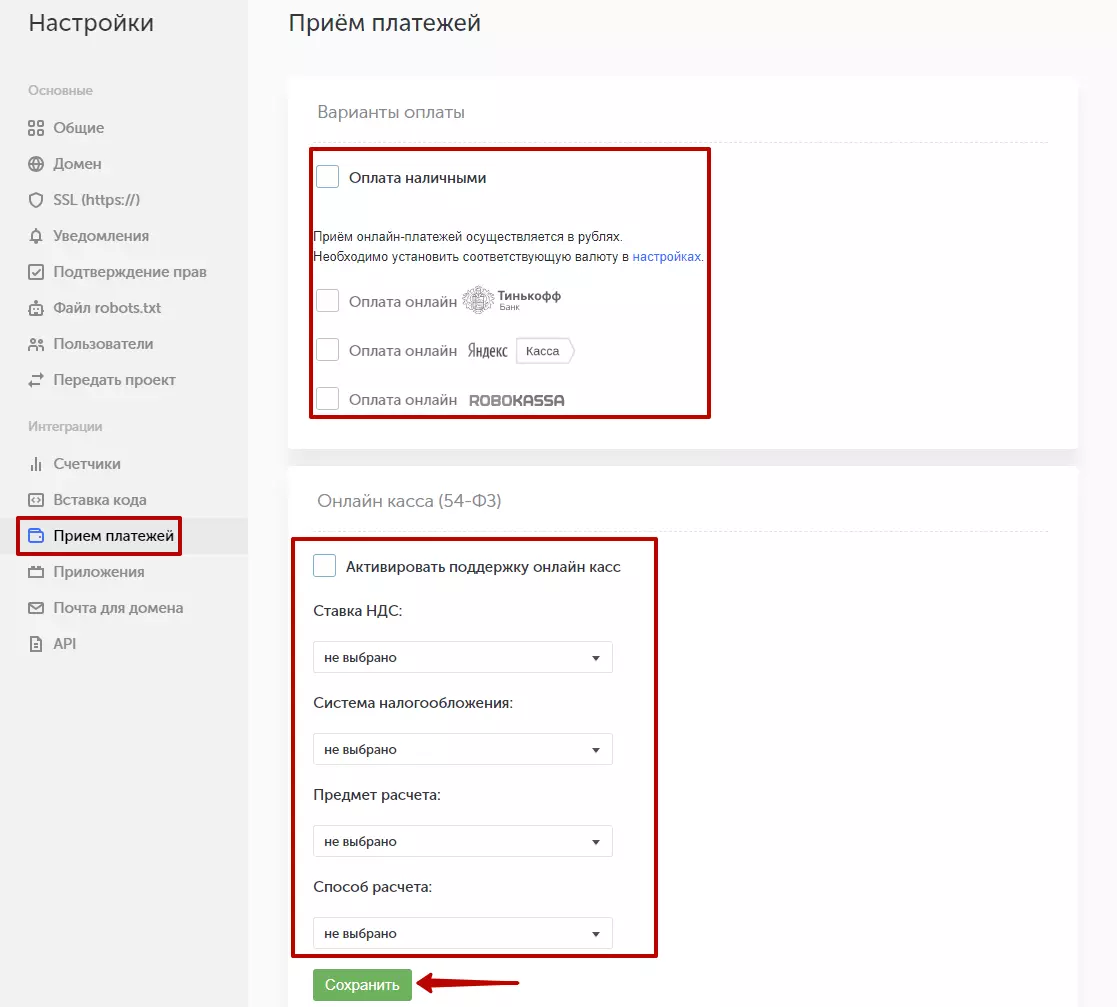Enable the Оплата наличными checkbox
Screen dimensions: 1117x1007
(x=328, y=177)
